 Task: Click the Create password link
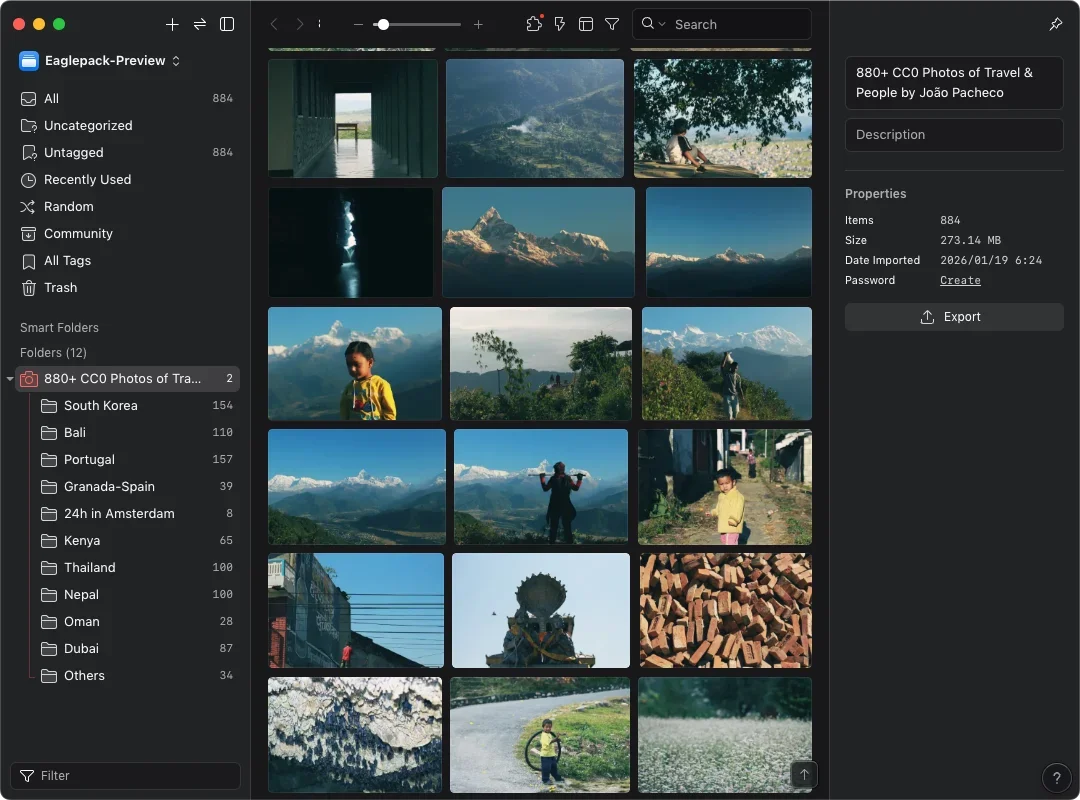click(960, 281)
